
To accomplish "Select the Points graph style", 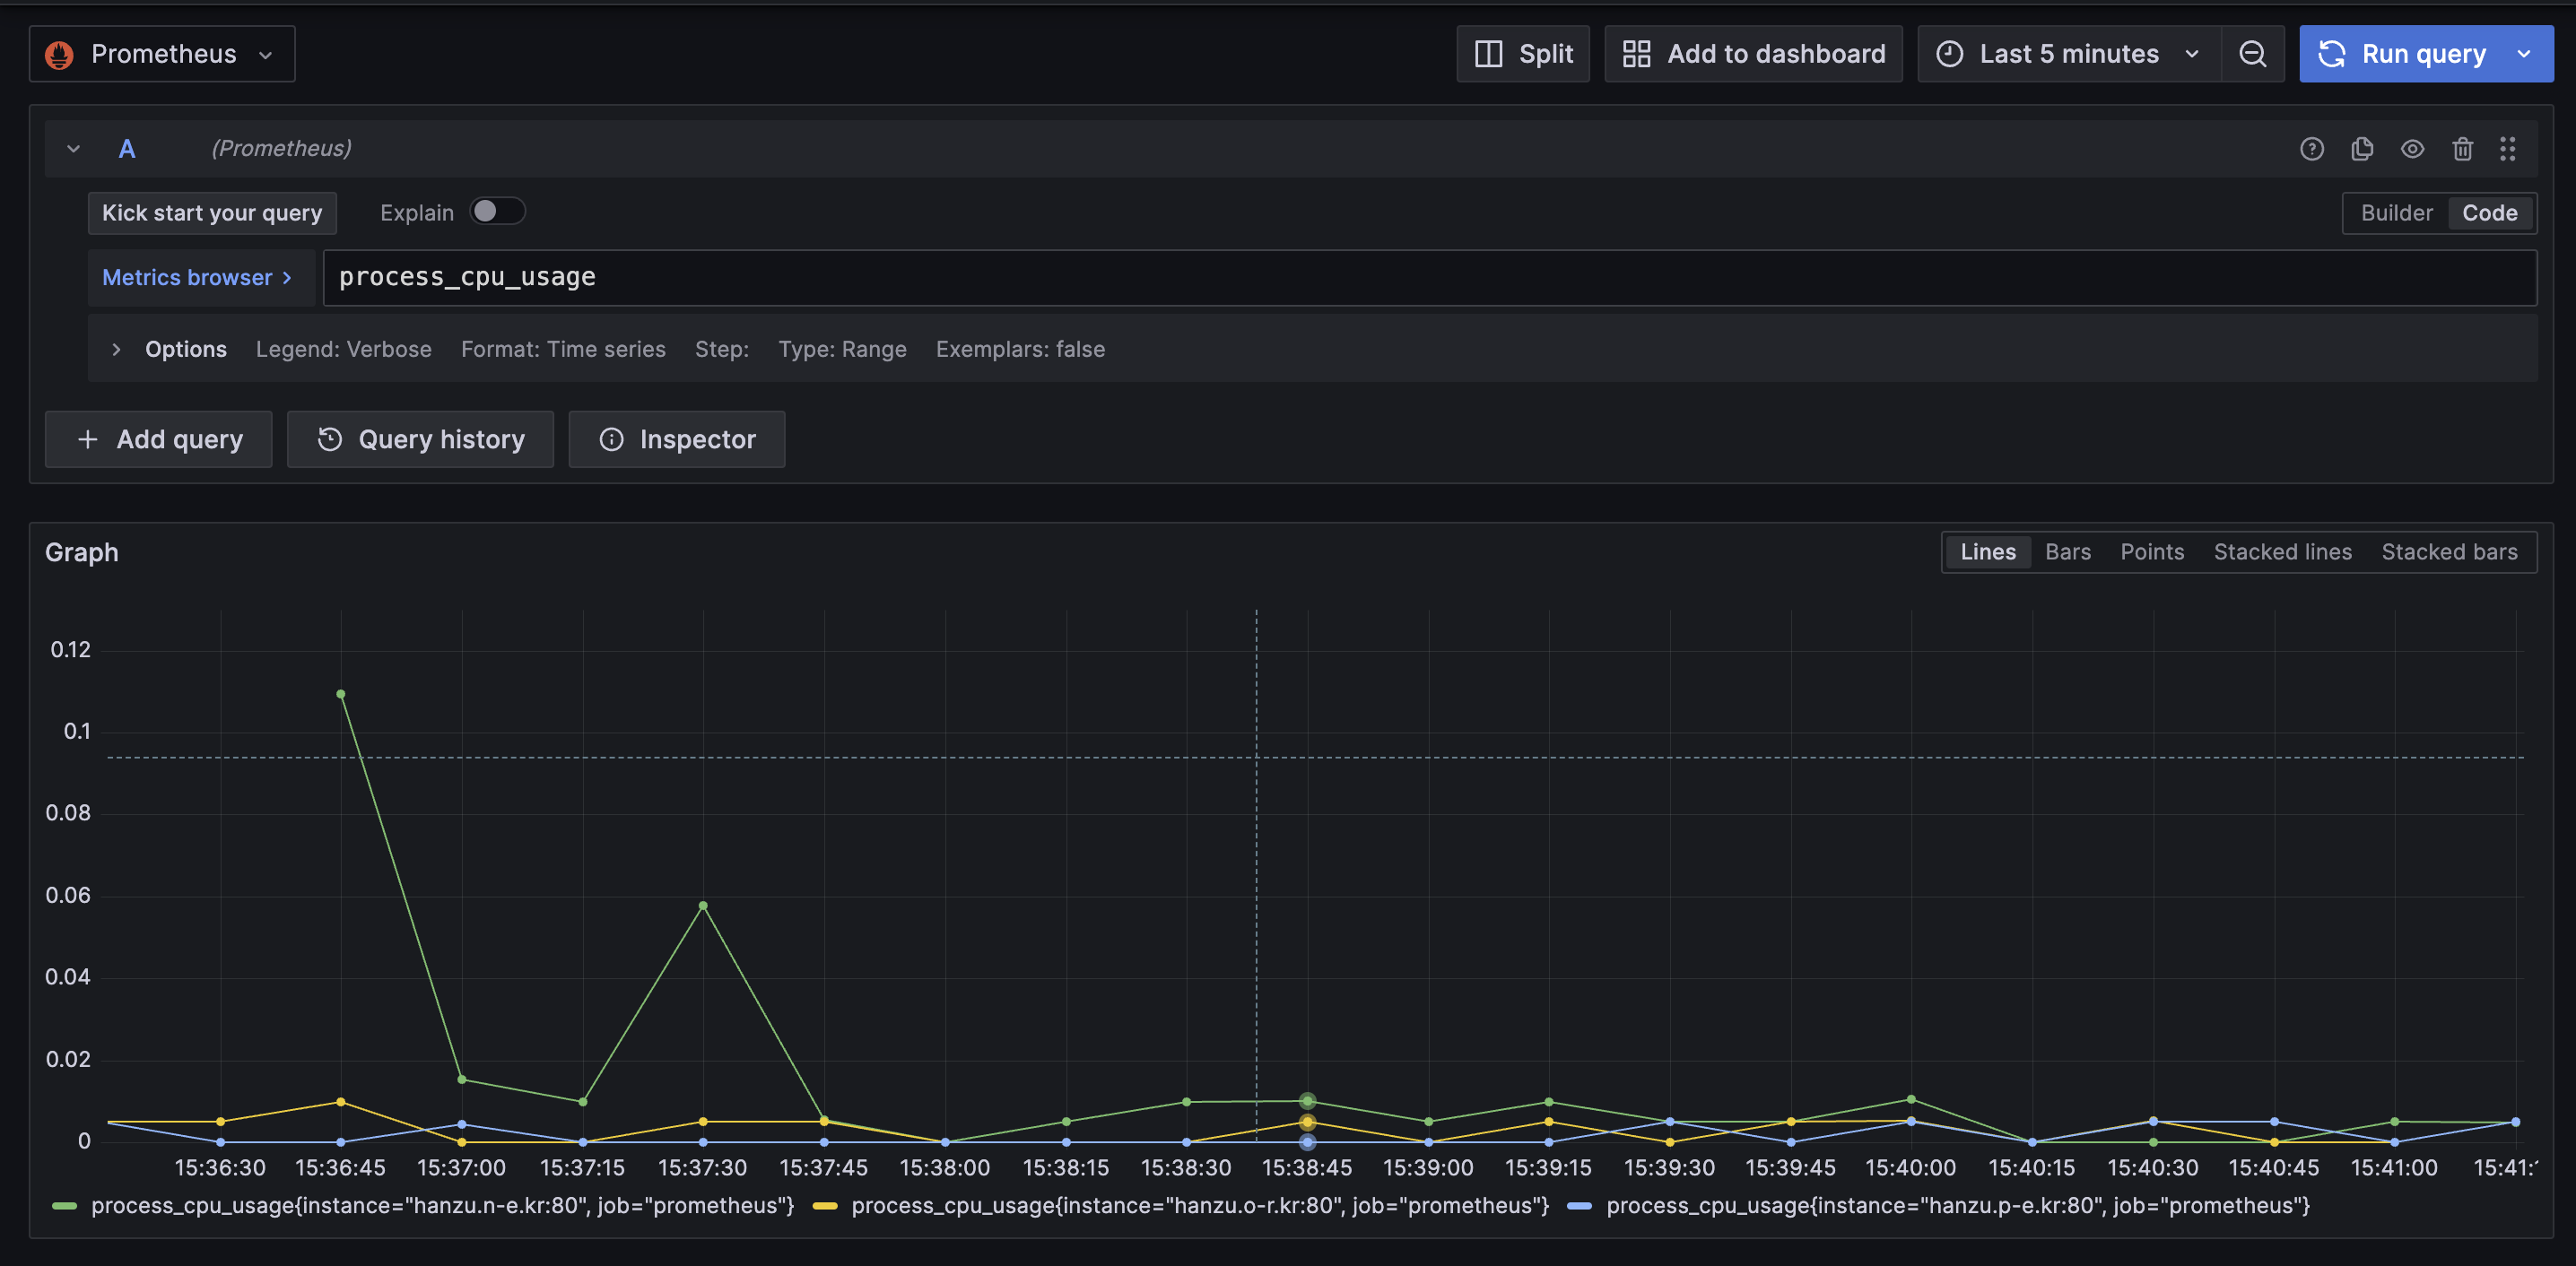I will 2152,552.
